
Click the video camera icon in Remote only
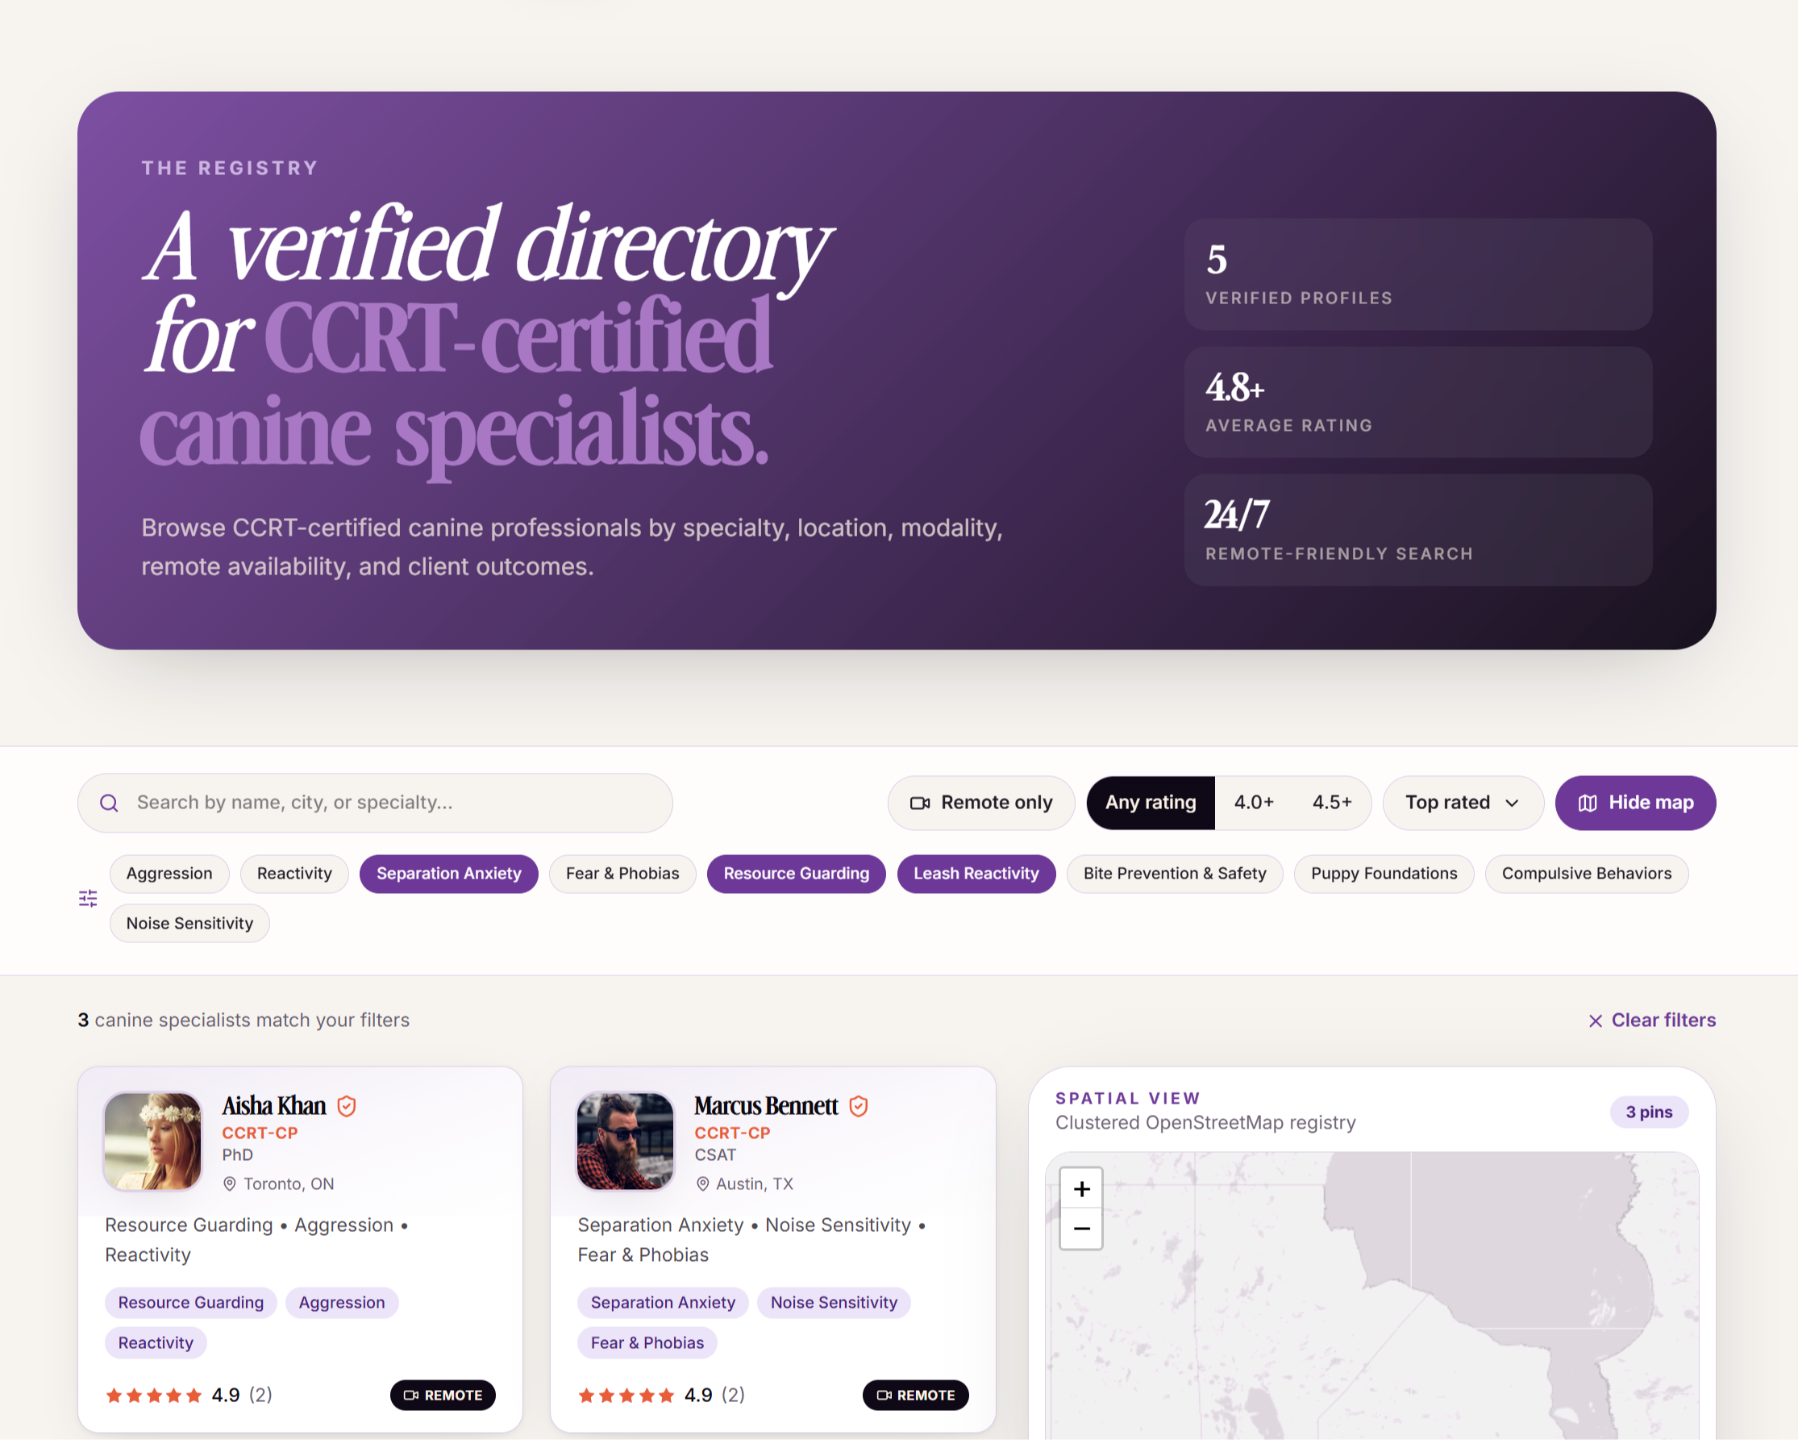click(x=920, y=803)
